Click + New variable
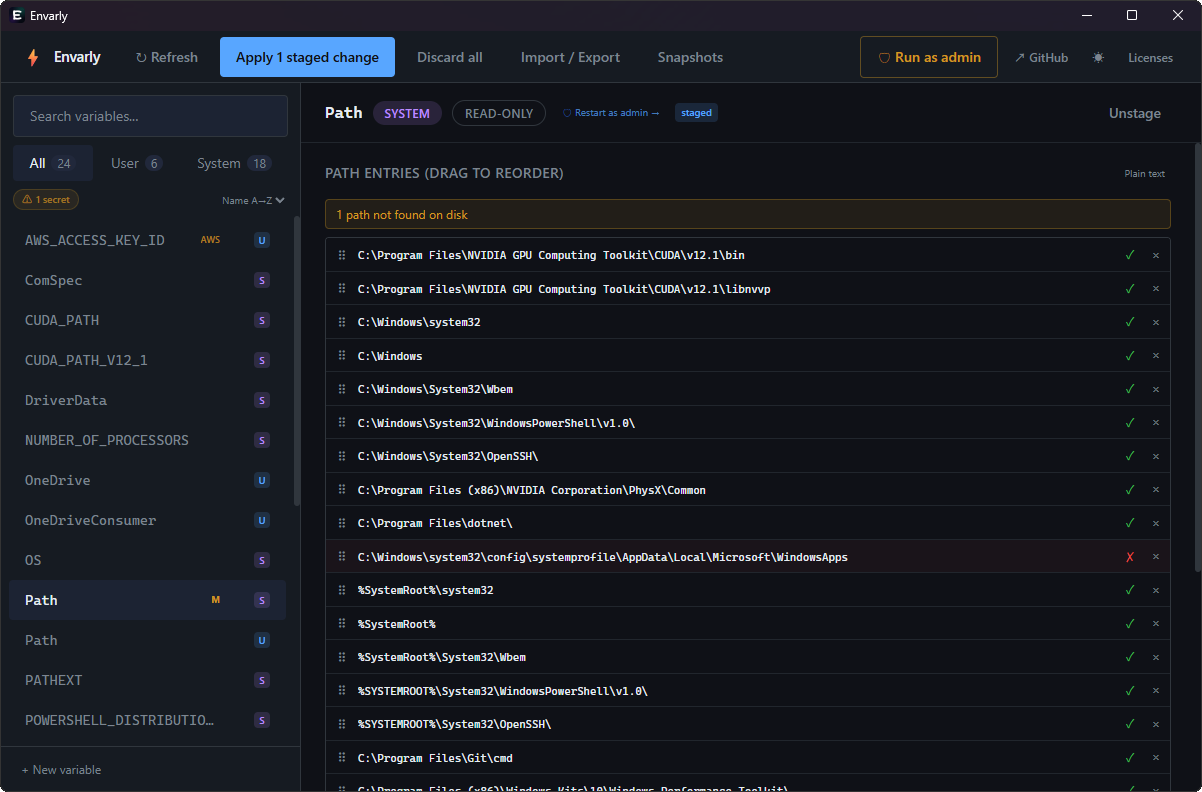Image resolution: width=1202 pixels, height=792 pixels. [62, 770]
